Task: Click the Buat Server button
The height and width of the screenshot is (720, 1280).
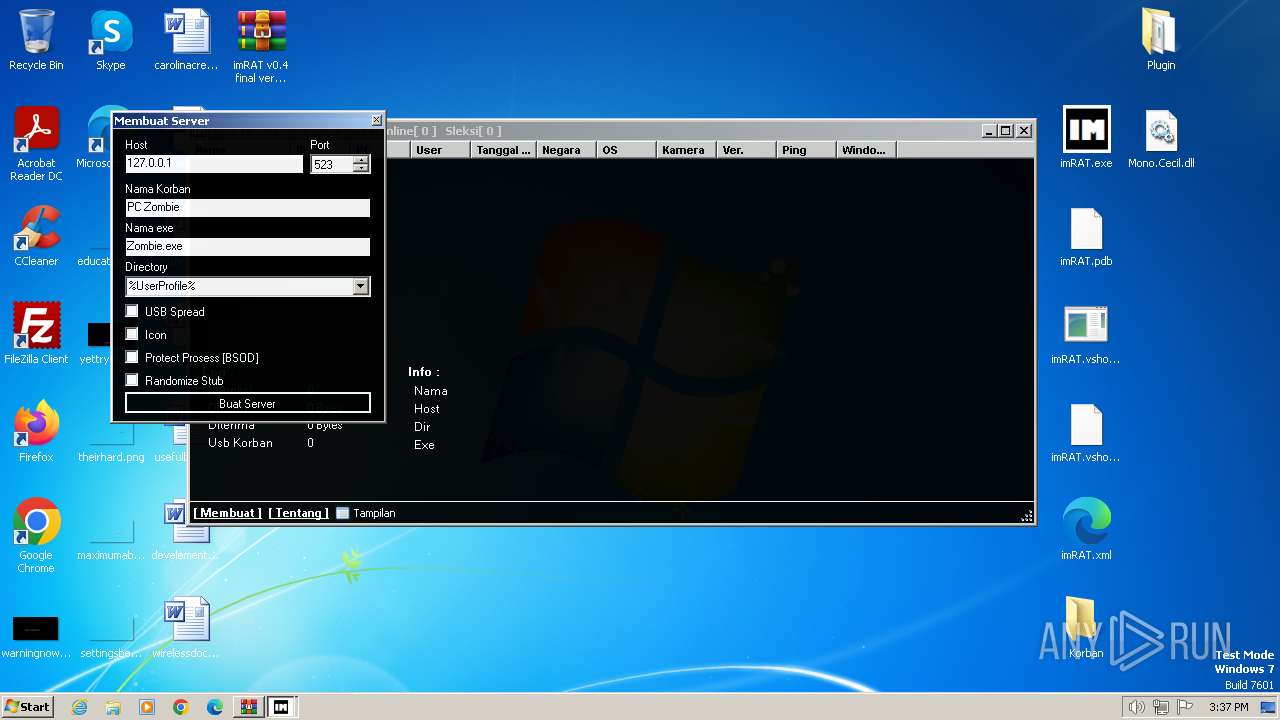Action: coord(248,403)
